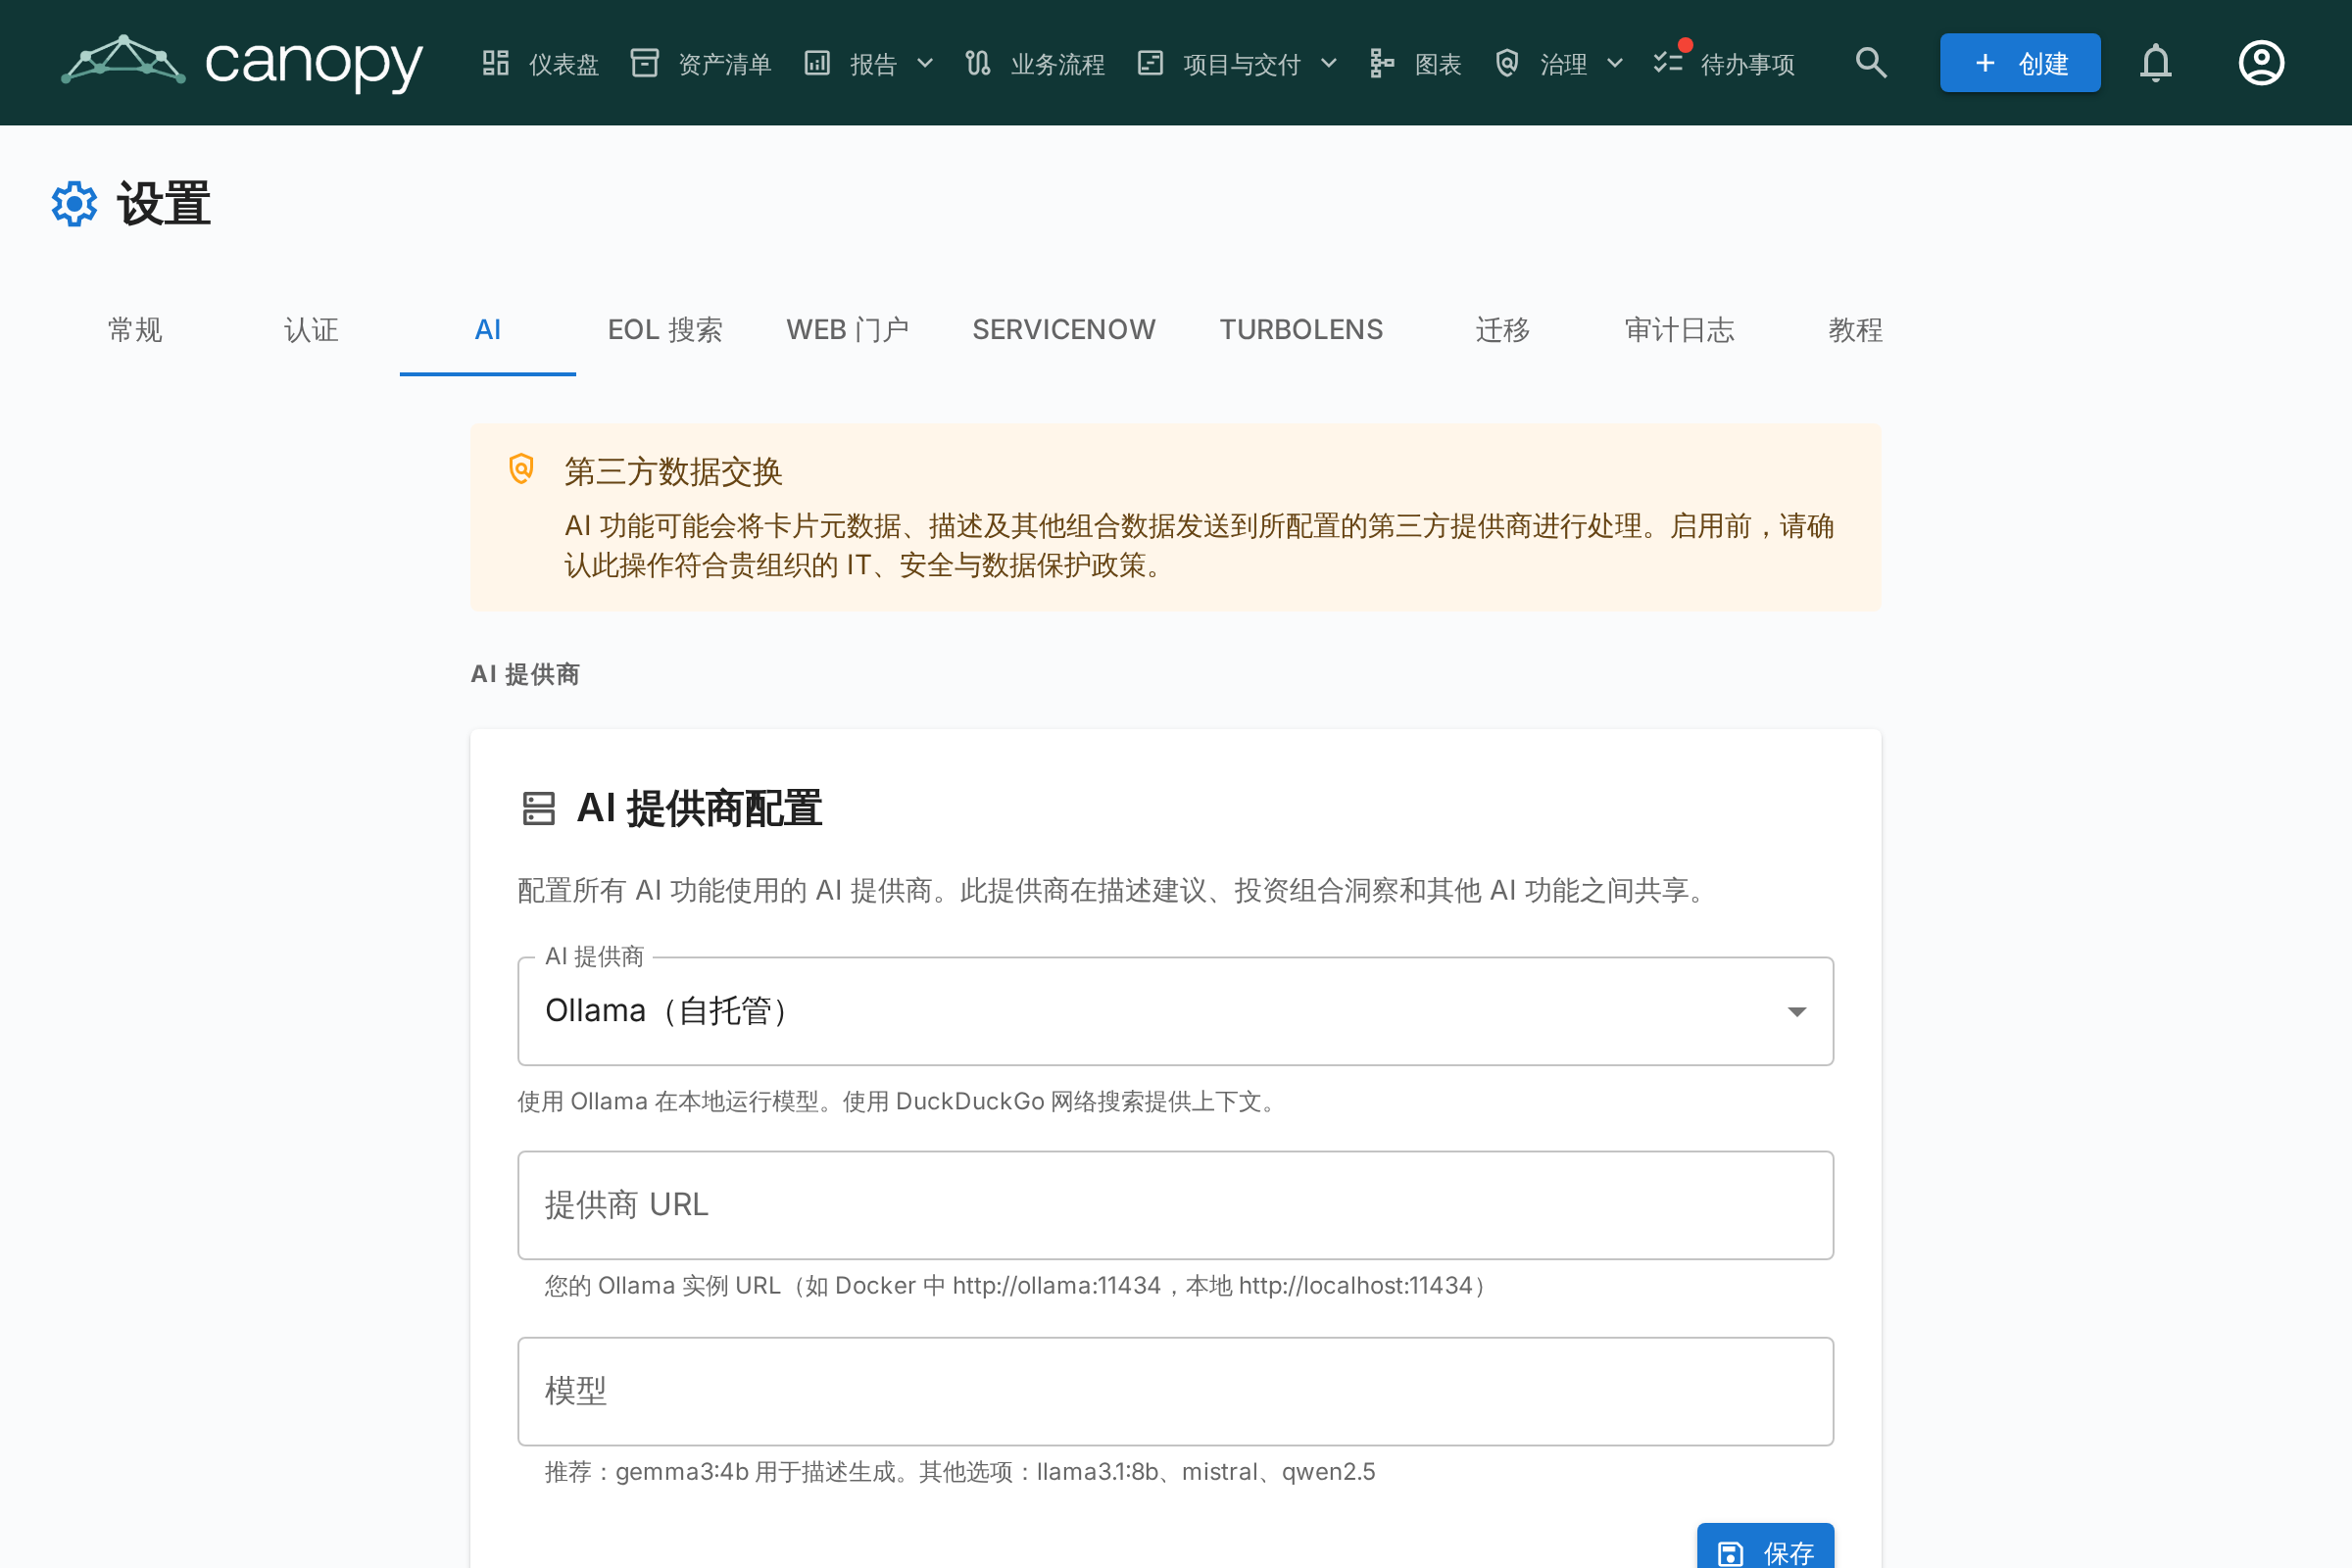
Task: Switch to the 认证 tab
Action: pyautogui.click(x=311, y=330)
